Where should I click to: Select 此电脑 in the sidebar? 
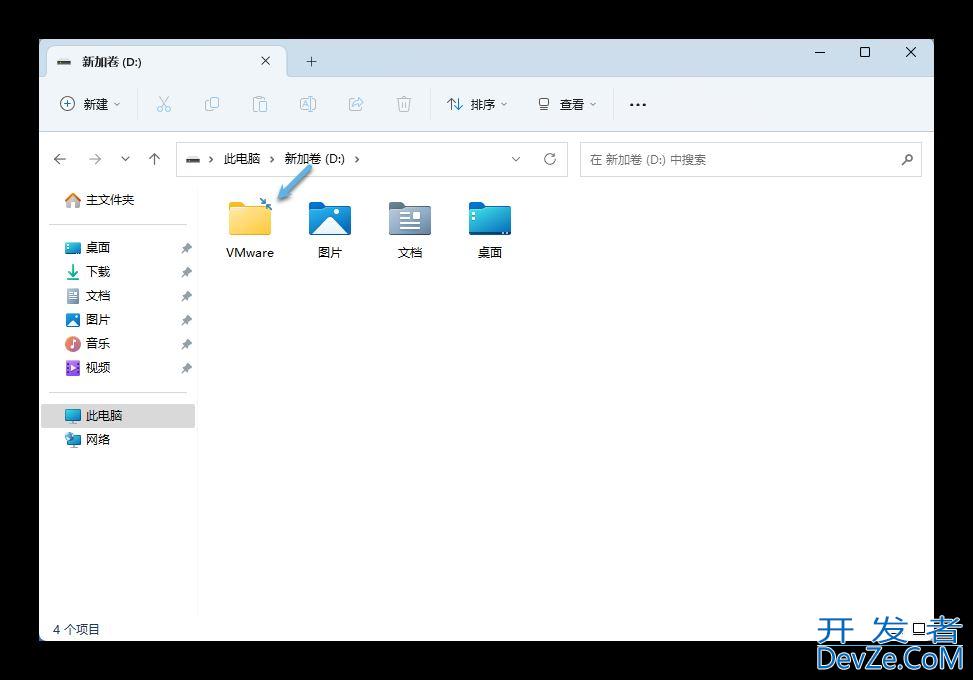coord(118,416)
